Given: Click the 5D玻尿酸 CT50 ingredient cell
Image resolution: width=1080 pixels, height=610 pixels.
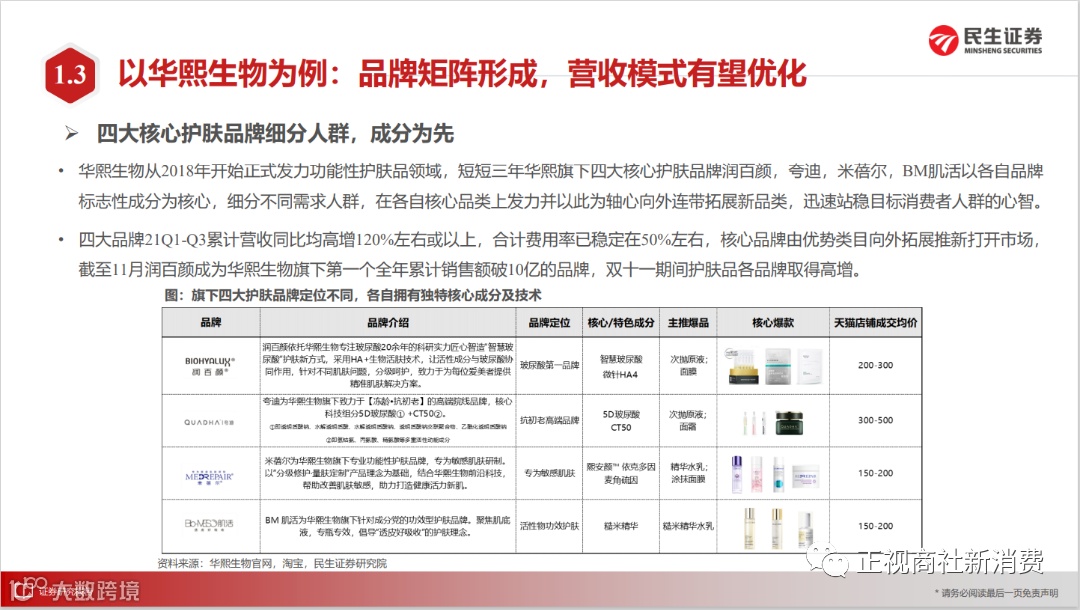Looking at the screenshot, I should point(621,421).
